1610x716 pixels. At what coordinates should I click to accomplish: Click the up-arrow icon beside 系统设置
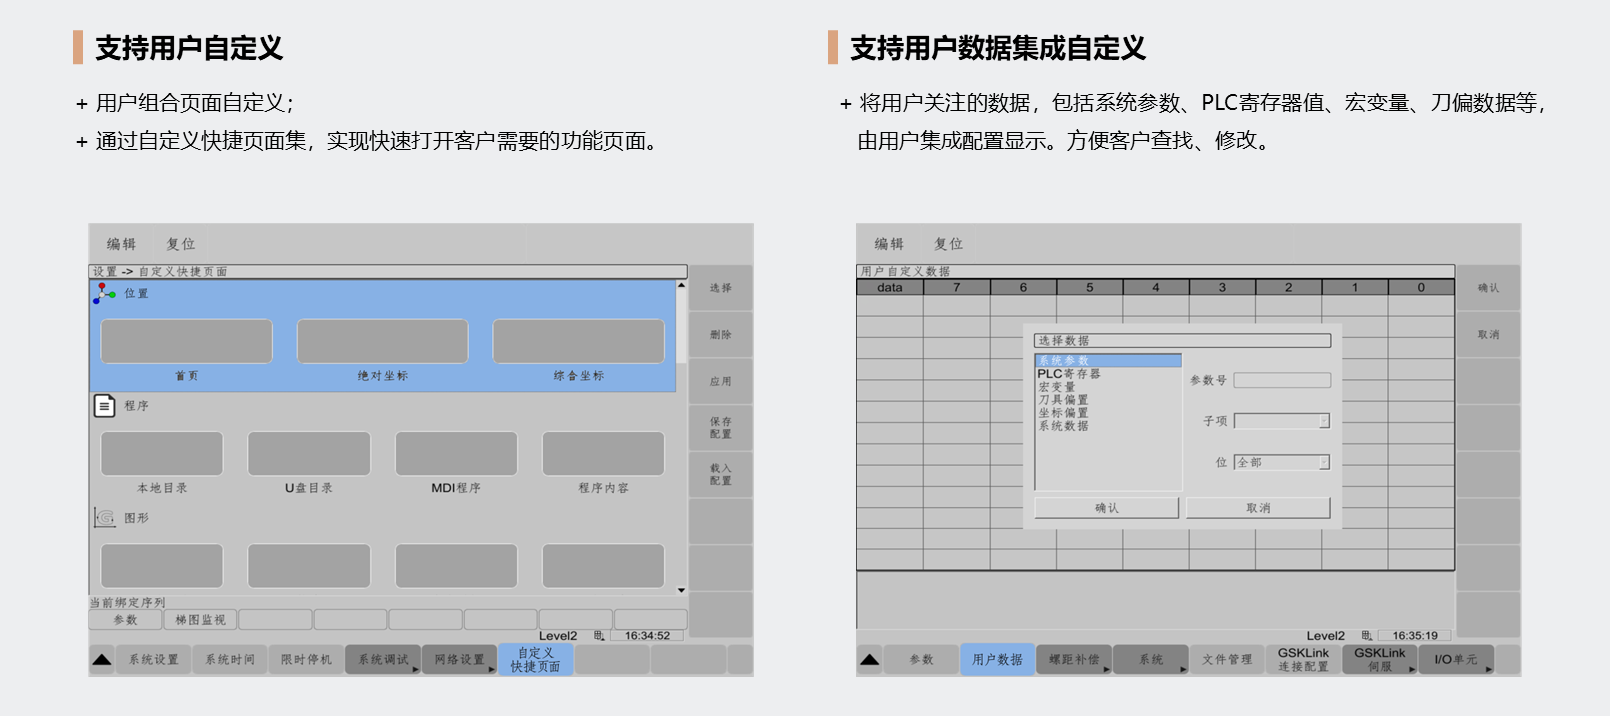coord(102,660)
